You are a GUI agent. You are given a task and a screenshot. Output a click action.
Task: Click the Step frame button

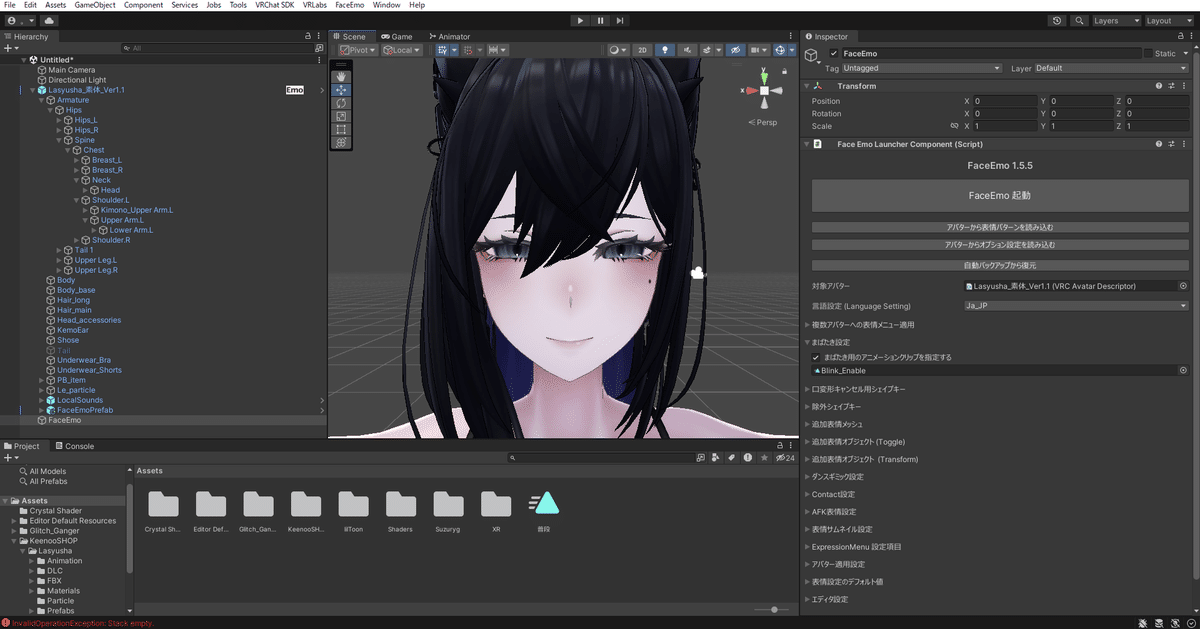(x=620, y=20)
